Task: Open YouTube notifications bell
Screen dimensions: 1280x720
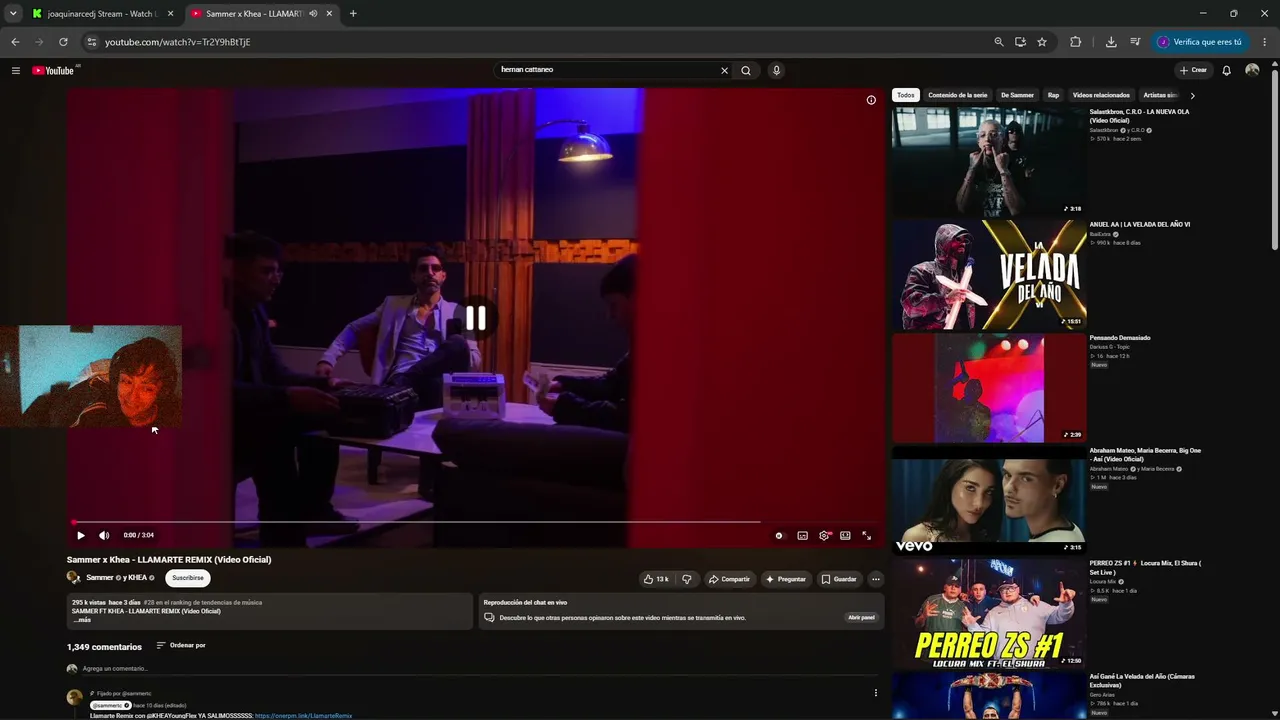Action: [1227, 70]
